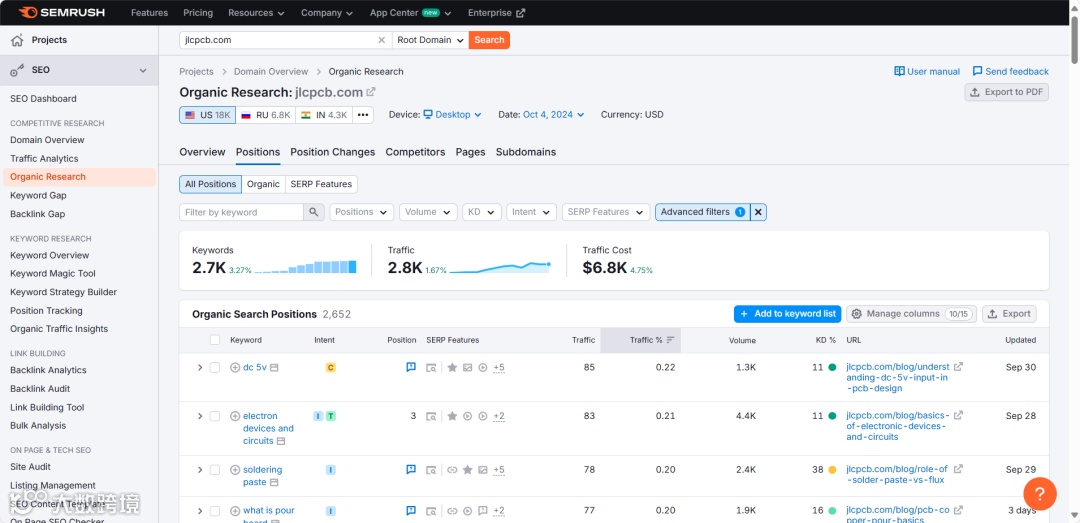Click featured snippet position icon for dc 5v
This screenshot has width=1080, height=523.
tap(411, 367)
